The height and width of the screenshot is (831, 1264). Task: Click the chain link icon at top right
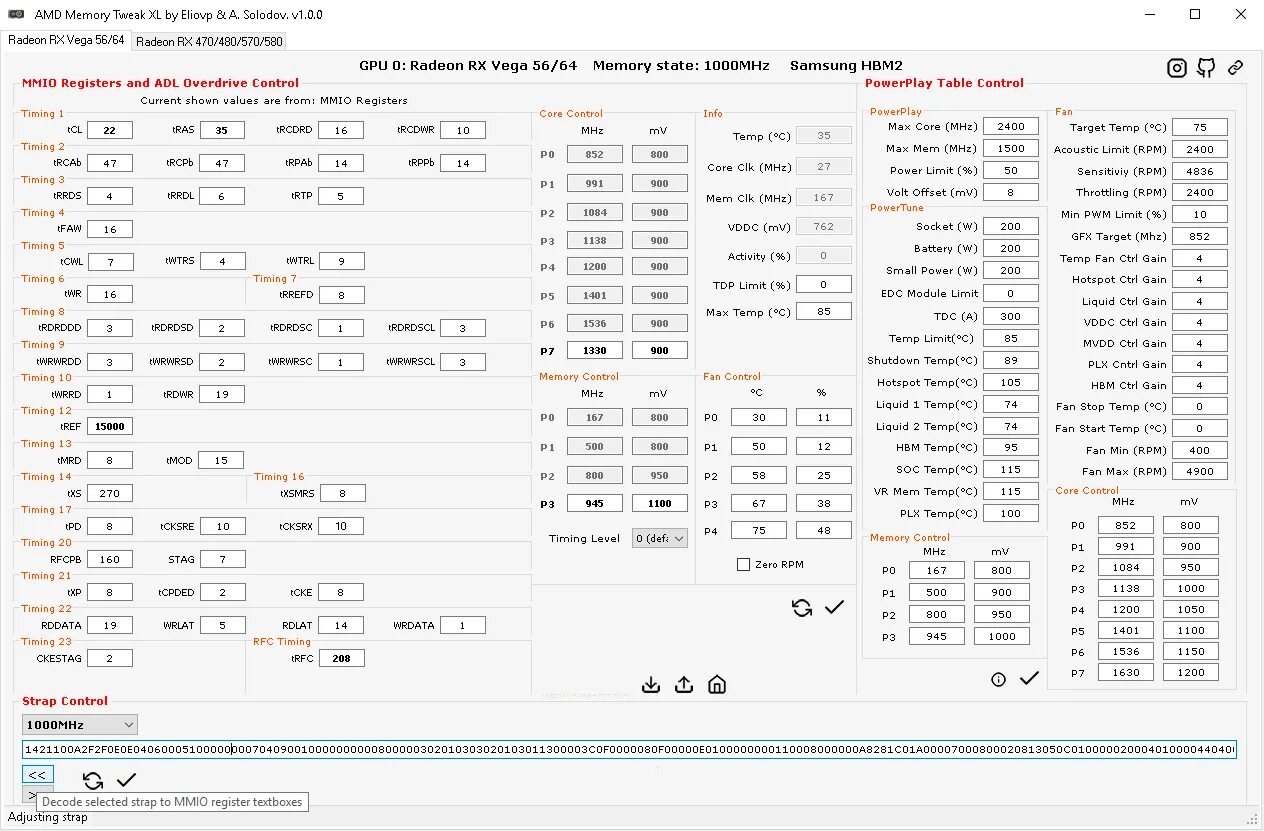coord(1236,68)
